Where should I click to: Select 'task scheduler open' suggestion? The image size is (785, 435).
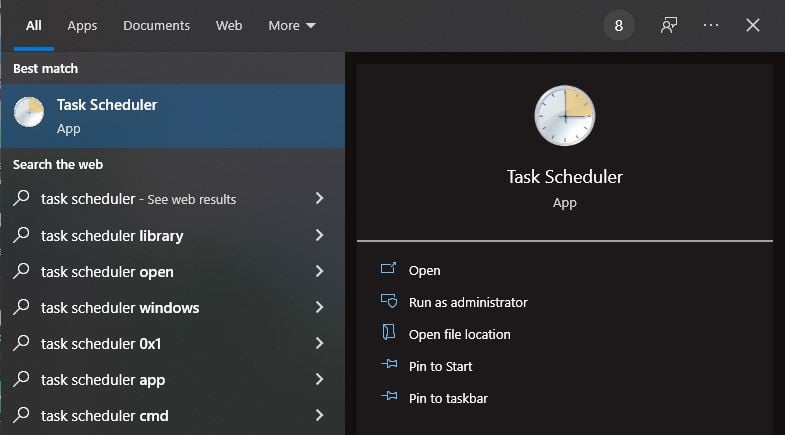click(173, 271)
